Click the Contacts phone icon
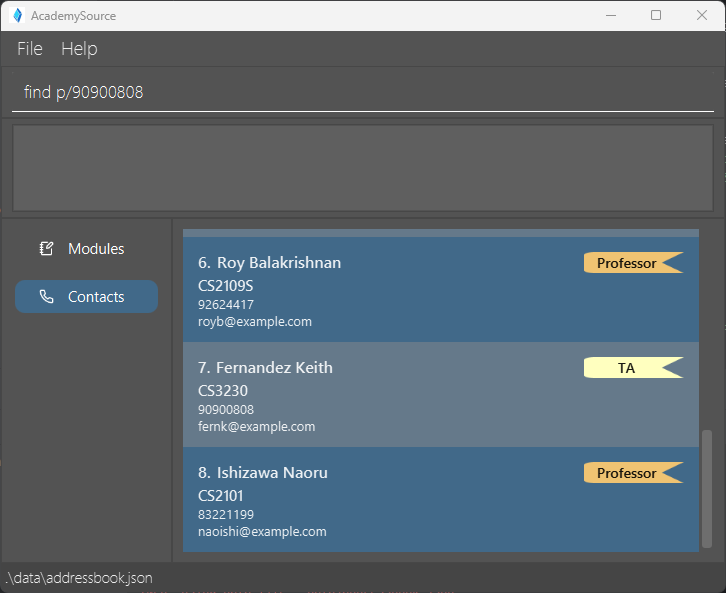Screen dimensions: 726x593 coord(46,297)
